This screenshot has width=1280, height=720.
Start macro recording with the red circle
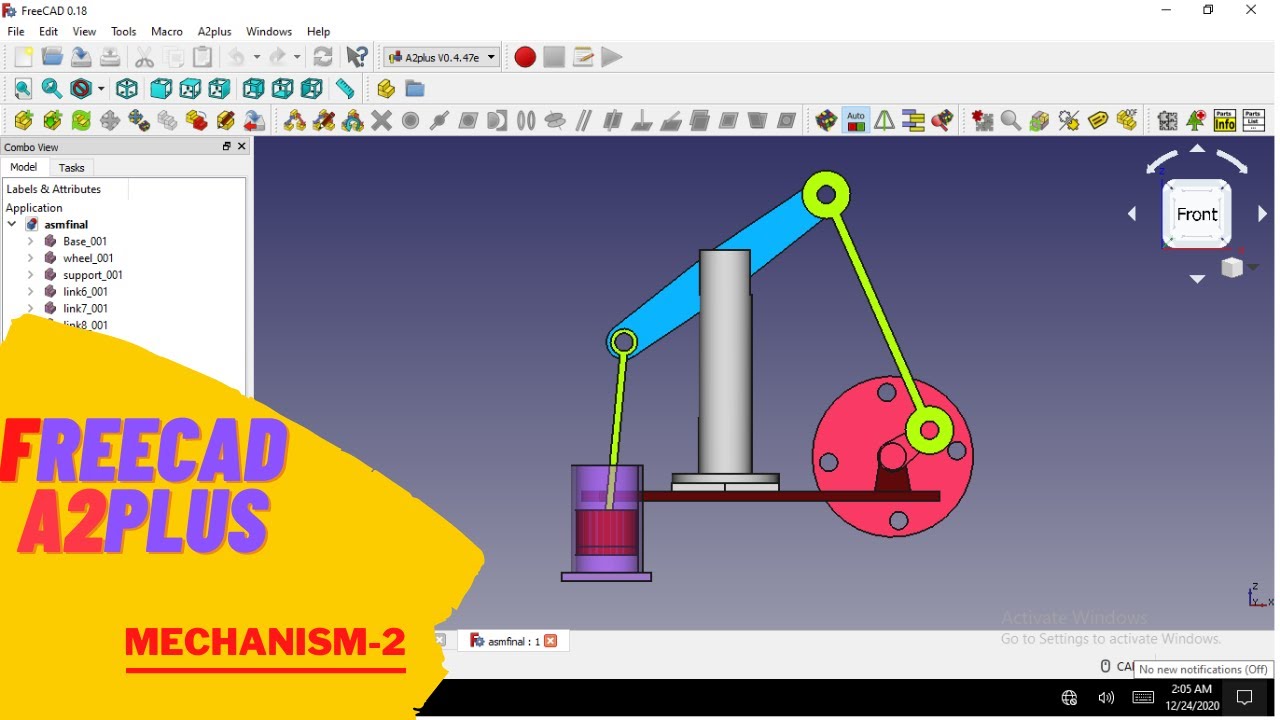pyautogui.click(x=525, y=57)
